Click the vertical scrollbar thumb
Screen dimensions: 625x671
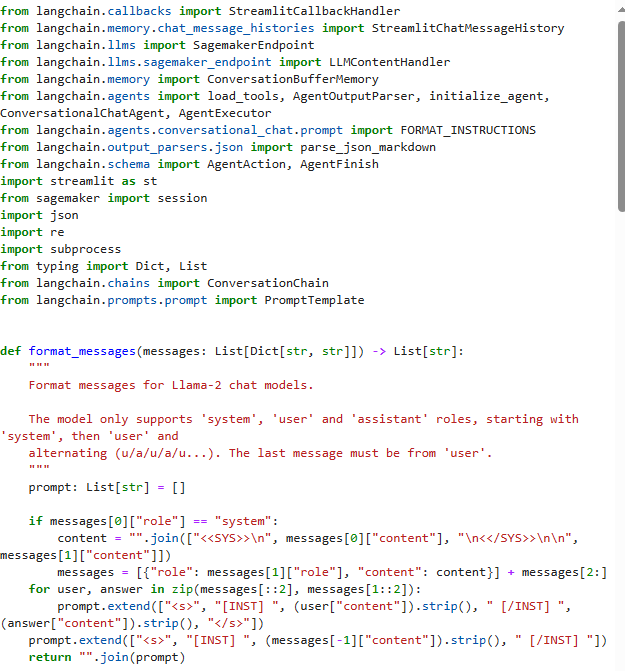pyautogui.click(x=621, y=116)
